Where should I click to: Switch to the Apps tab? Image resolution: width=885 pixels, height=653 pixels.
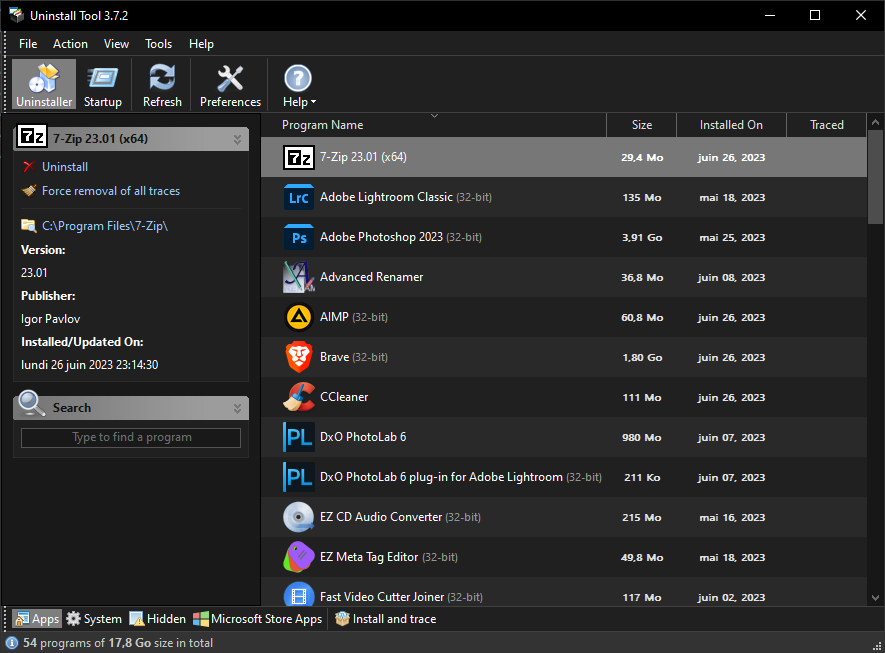(x=37, y=619)
